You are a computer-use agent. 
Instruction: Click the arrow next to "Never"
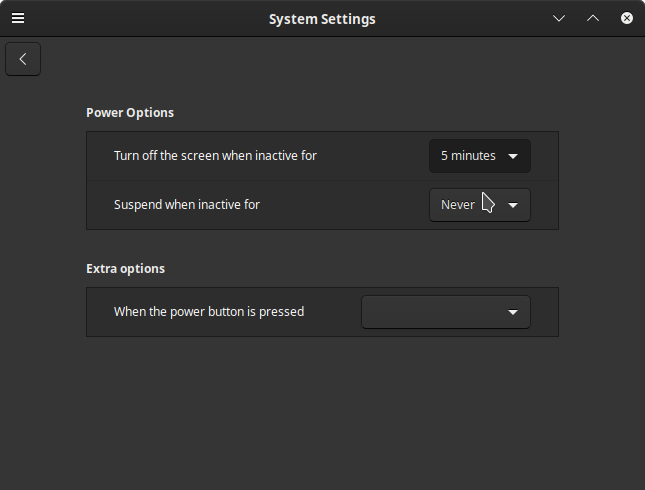click(x=513, y=205)
